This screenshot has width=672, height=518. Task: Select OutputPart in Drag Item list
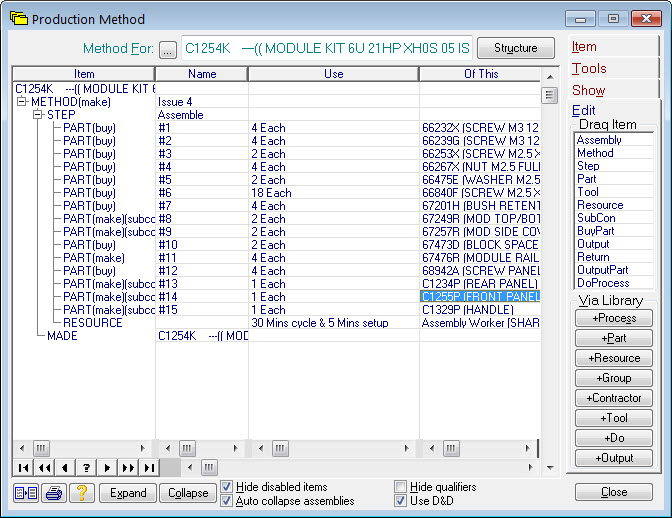click(614, 270)
